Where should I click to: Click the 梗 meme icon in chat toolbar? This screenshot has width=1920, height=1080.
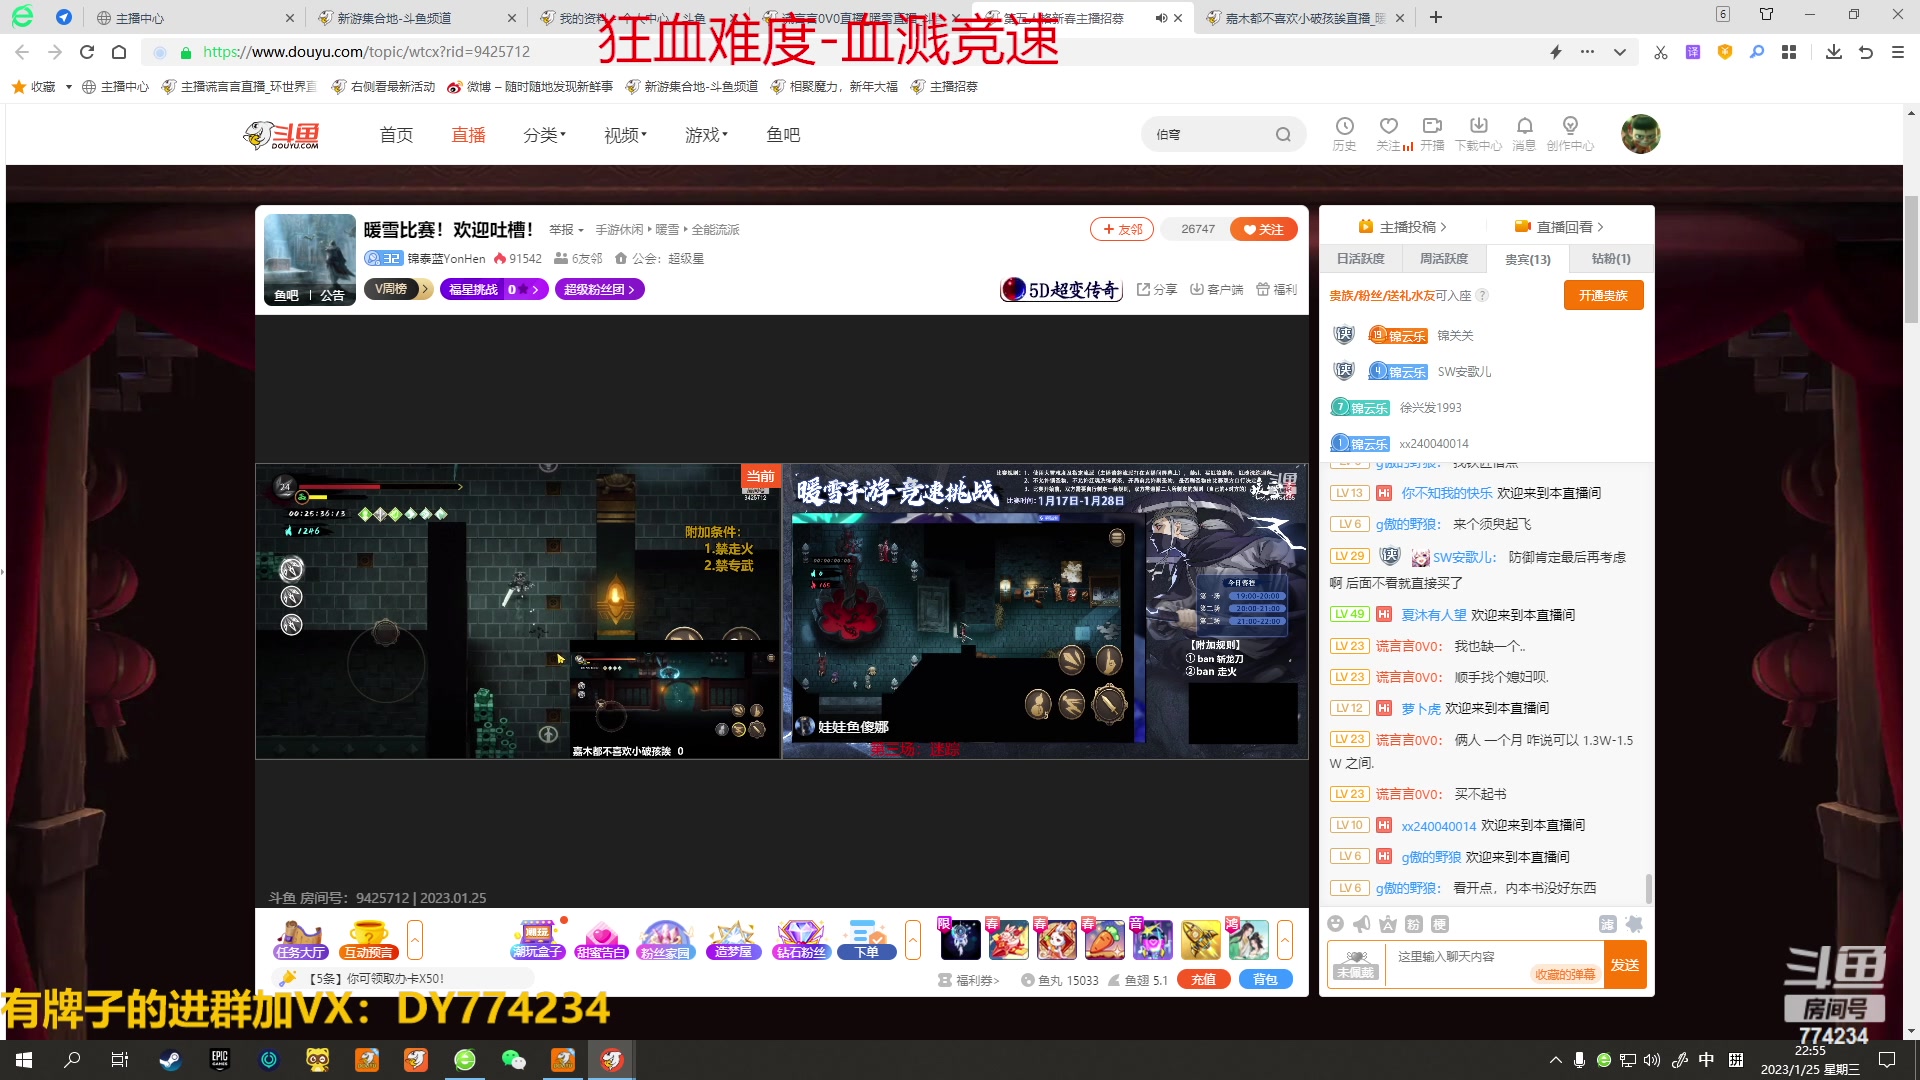1439,924
